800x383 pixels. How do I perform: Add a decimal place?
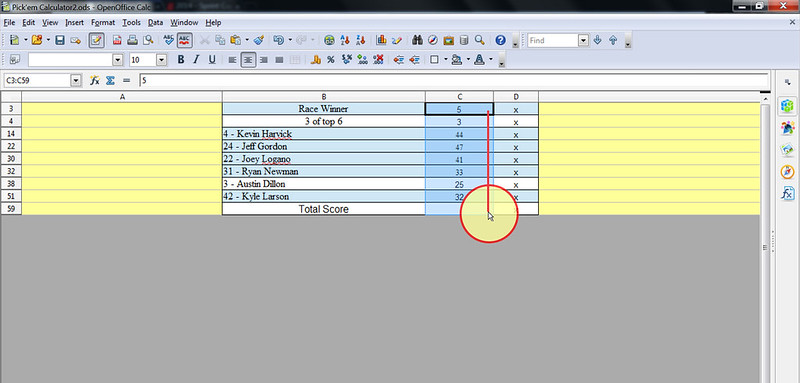pyautogui.click(x=362, y=60)
